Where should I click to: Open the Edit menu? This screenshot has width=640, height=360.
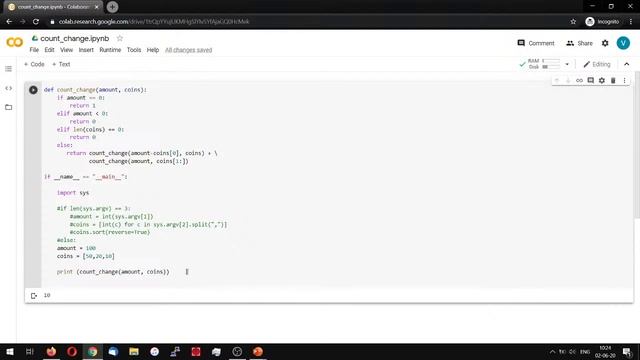point(49,50)
